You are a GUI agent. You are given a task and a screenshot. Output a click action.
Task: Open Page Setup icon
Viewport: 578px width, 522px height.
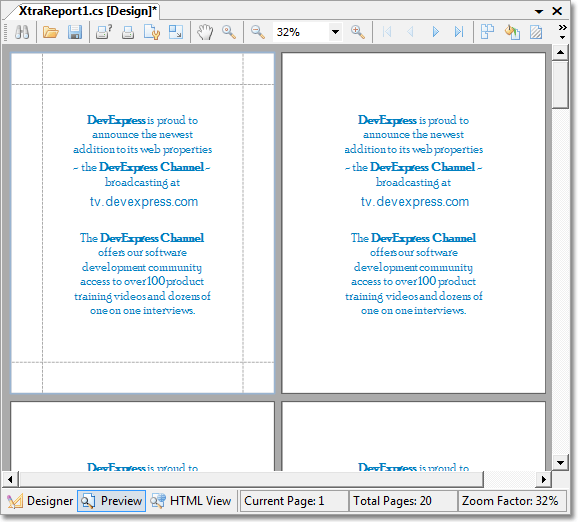point(152,32)
